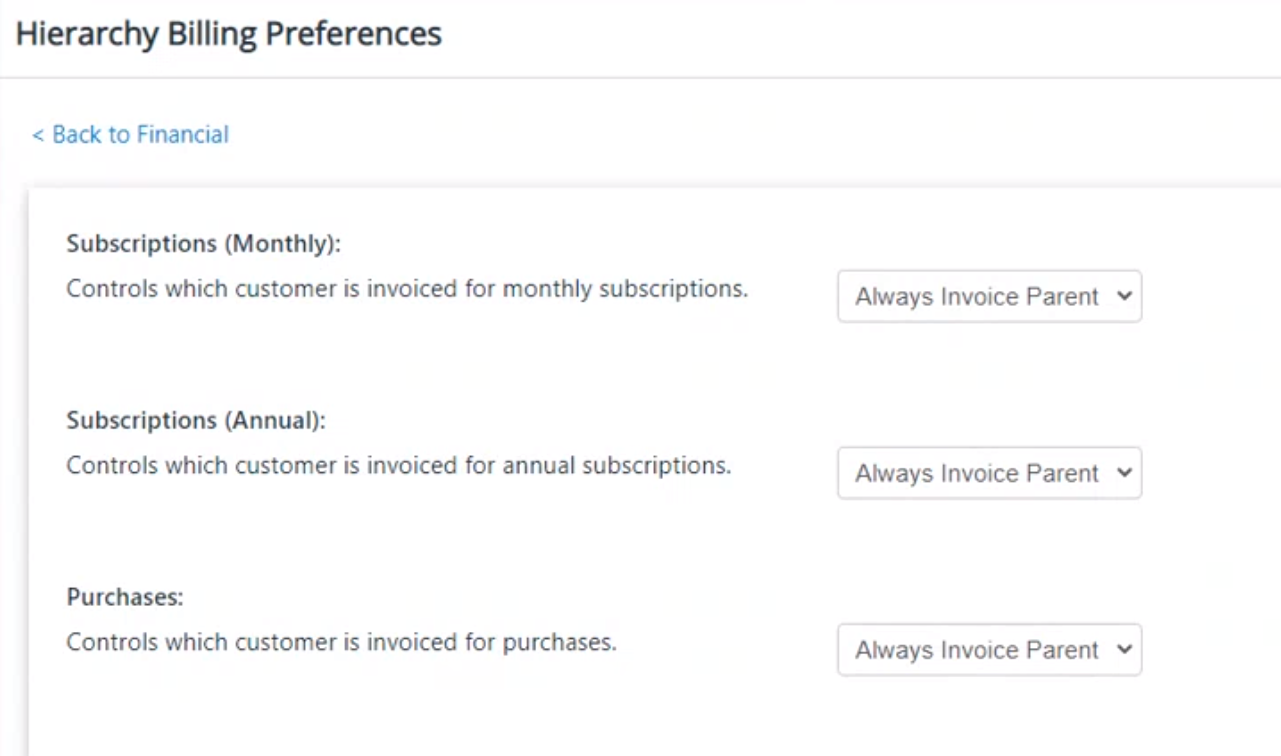Click the Back to Financial link
Screen dimensions: 1281x756
[130, 134]
